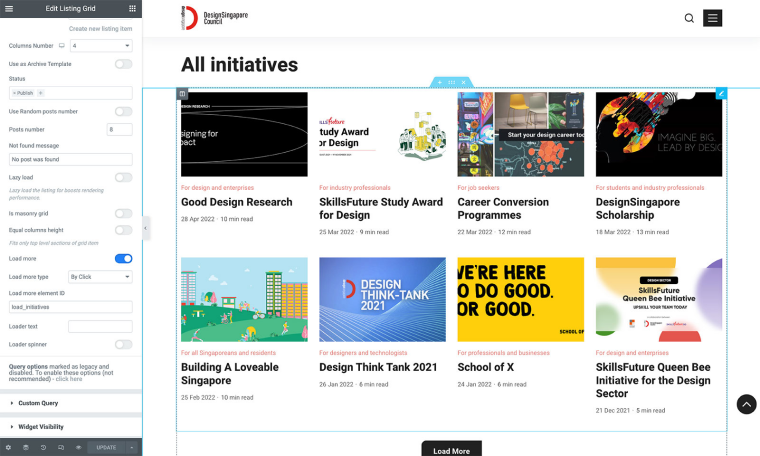
Task: Open the Good Design Research title link
Action: pyautogui.click(x=237, y=202)
